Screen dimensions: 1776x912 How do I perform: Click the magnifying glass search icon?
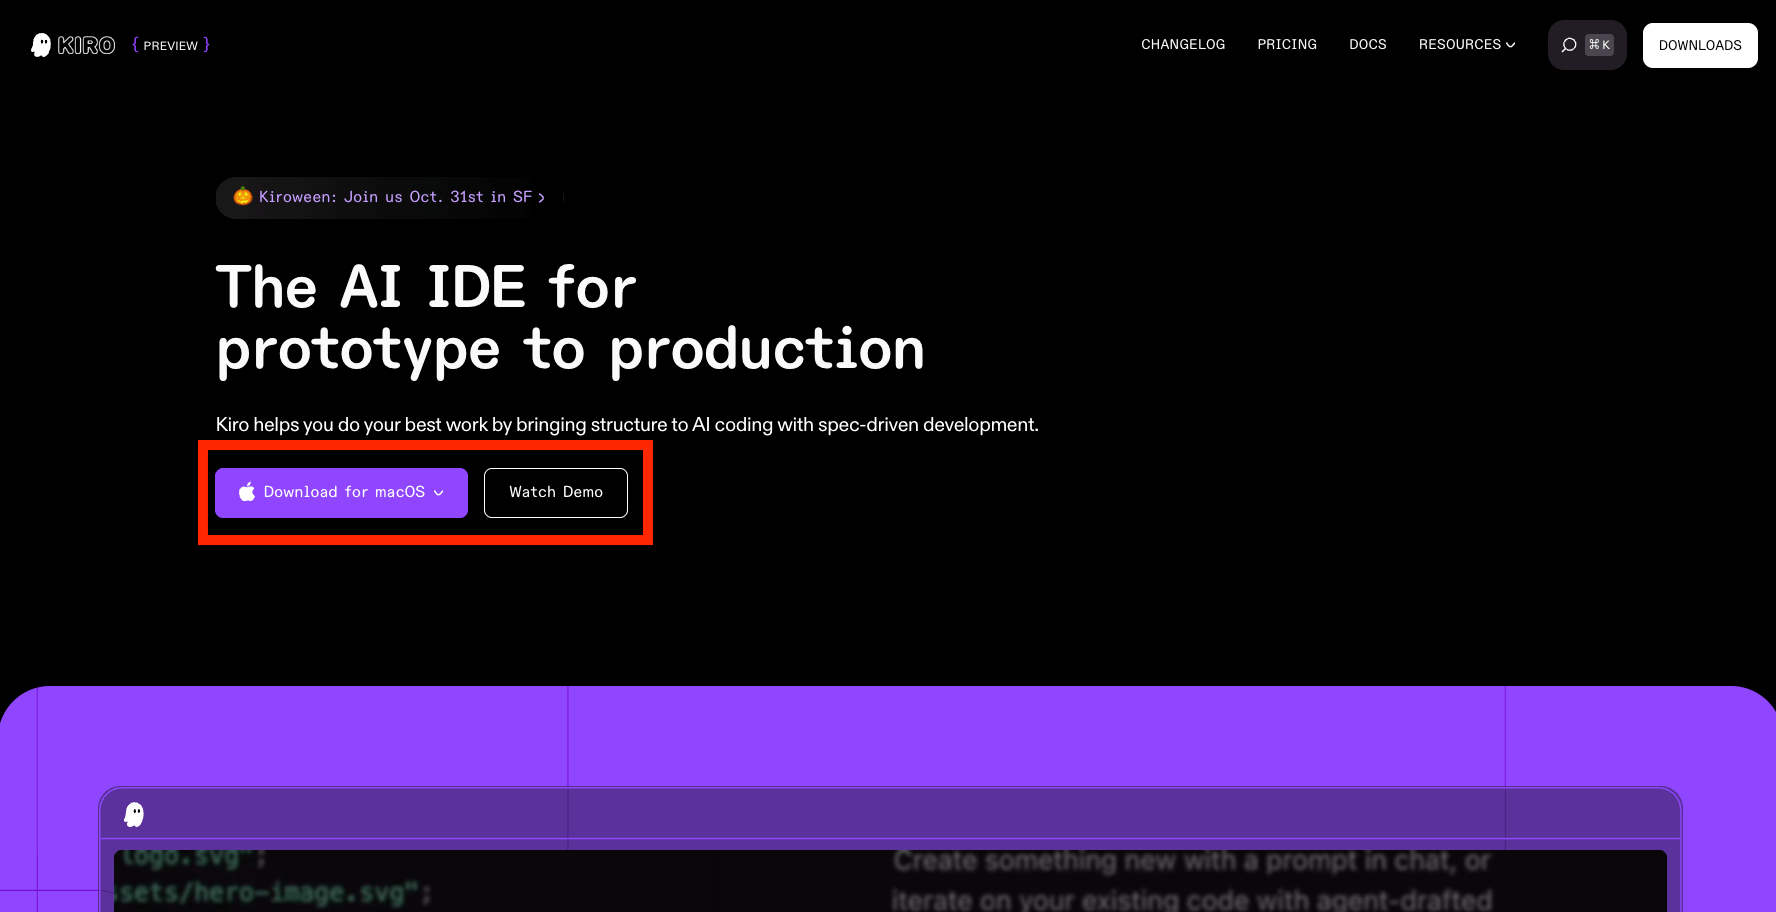pyautogui.click(x=1569, y=45)
